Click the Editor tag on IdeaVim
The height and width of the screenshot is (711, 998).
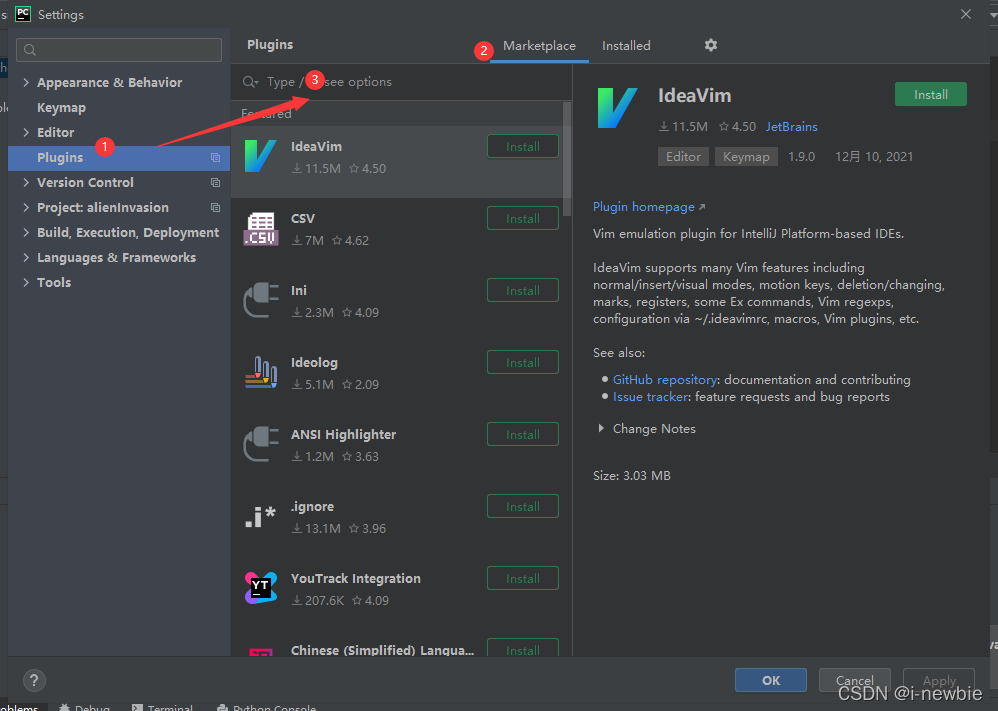click(683, 157)
